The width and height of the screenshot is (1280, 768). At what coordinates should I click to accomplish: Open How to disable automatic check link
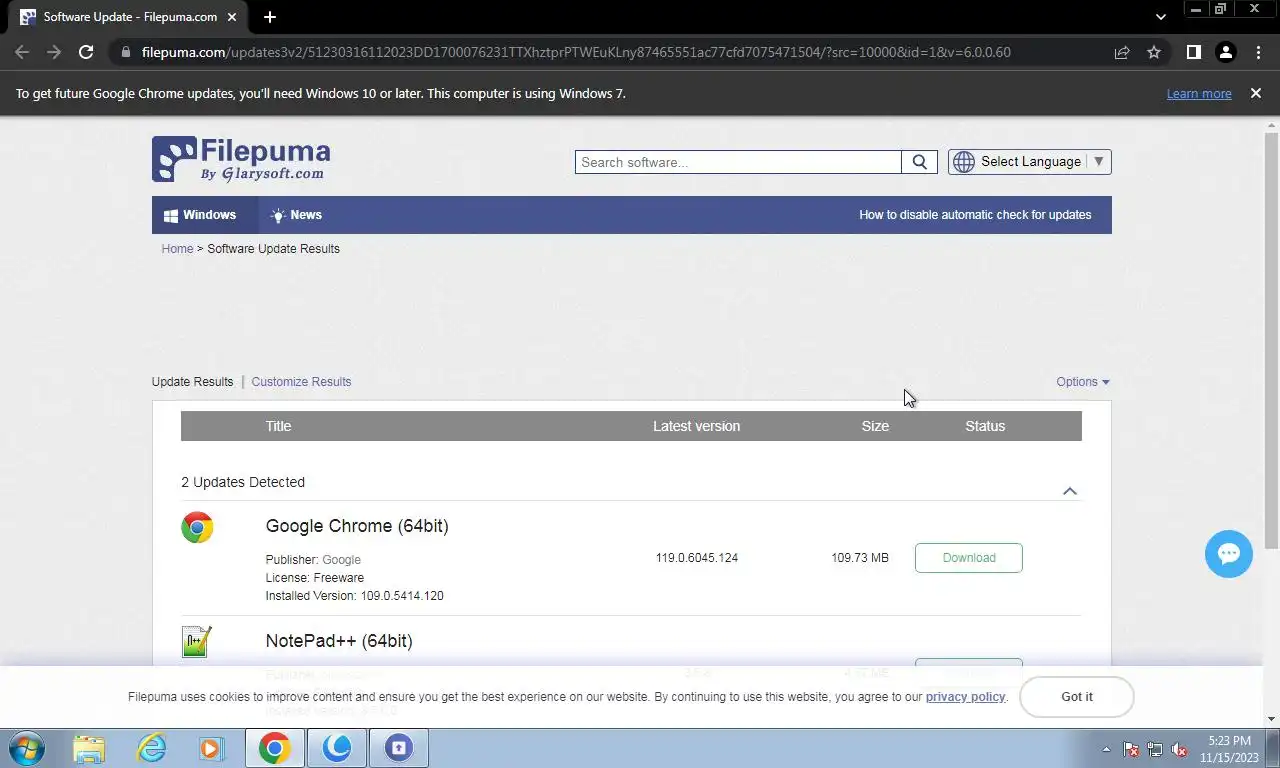975,215
